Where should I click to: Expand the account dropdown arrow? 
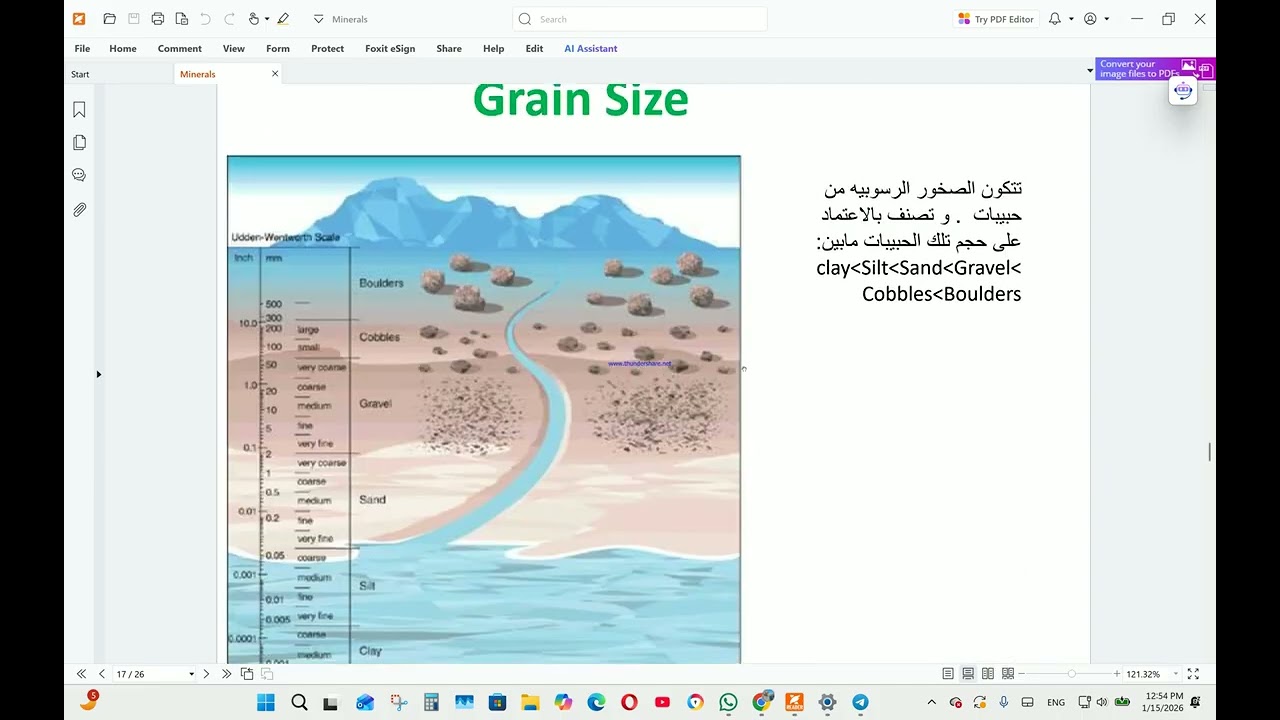[x=1106, y=19]
